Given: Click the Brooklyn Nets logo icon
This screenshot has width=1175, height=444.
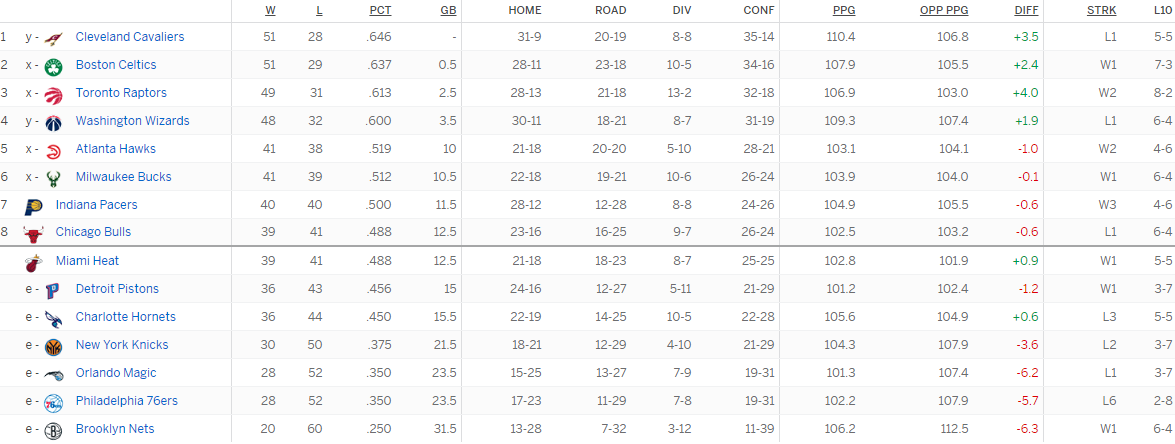Looking at the screenshot, I should (x=54, y=430).
